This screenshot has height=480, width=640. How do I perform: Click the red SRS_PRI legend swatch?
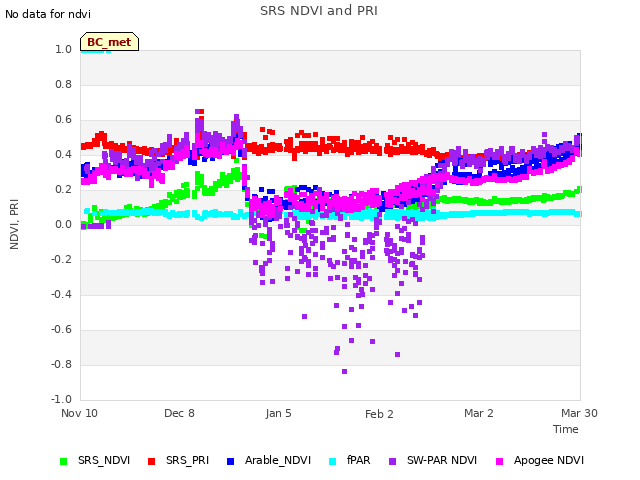[x=151, y=461]
